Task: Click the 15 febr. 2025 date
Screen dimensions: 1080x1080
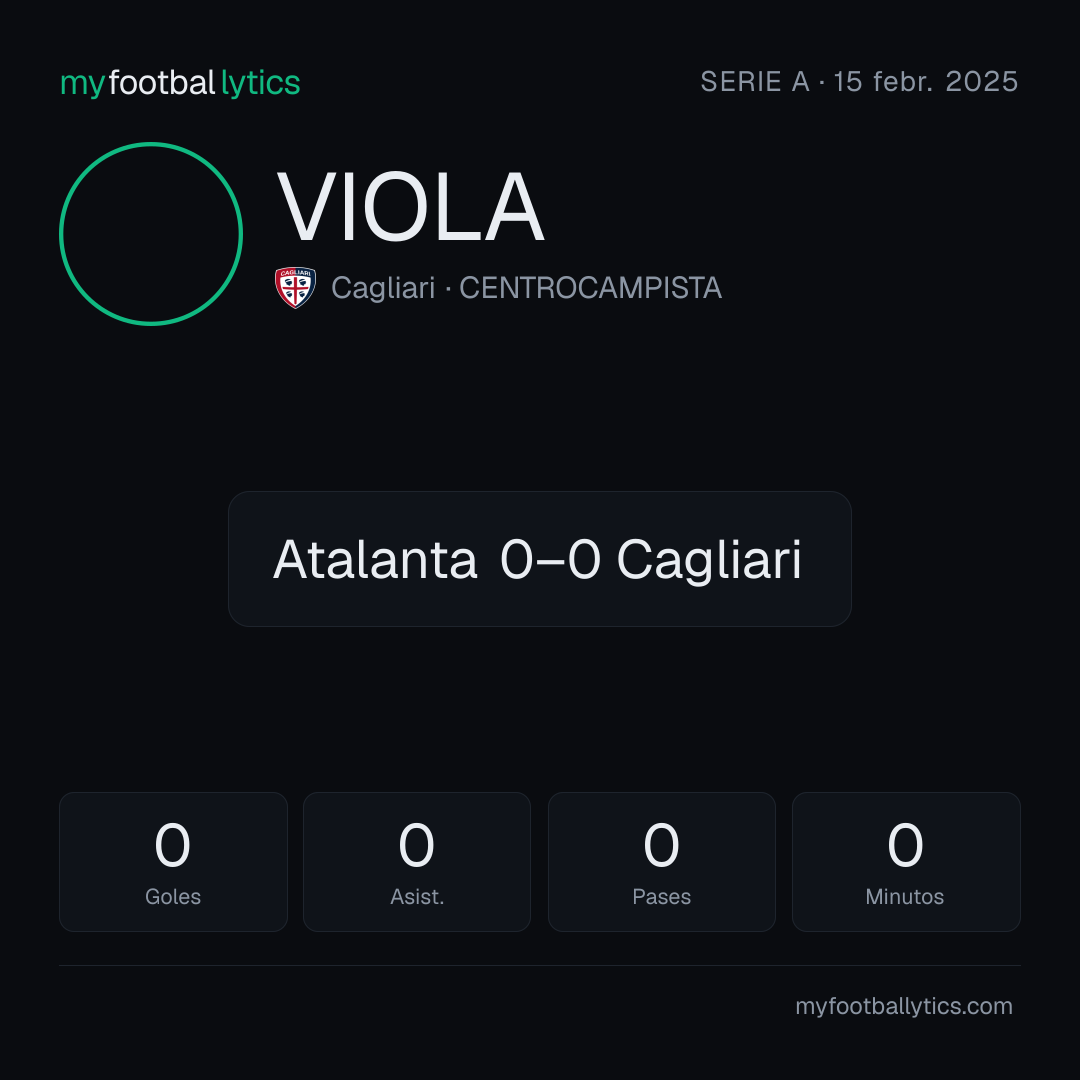Action: tap(926, 82)
